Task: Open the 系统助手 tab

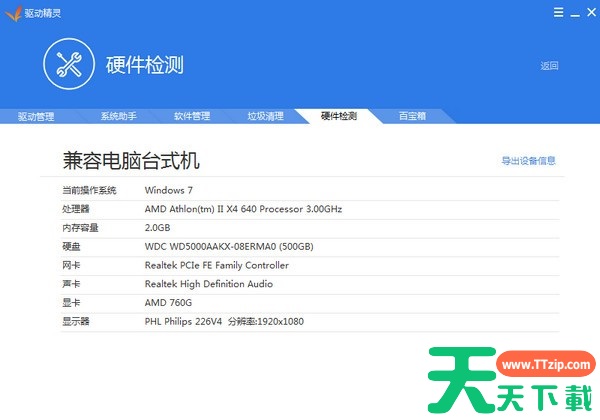Action: pos(118,116)
